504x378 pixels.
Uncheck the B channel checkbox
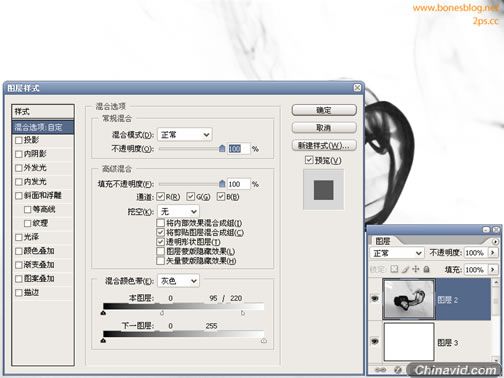coord(221,196)
